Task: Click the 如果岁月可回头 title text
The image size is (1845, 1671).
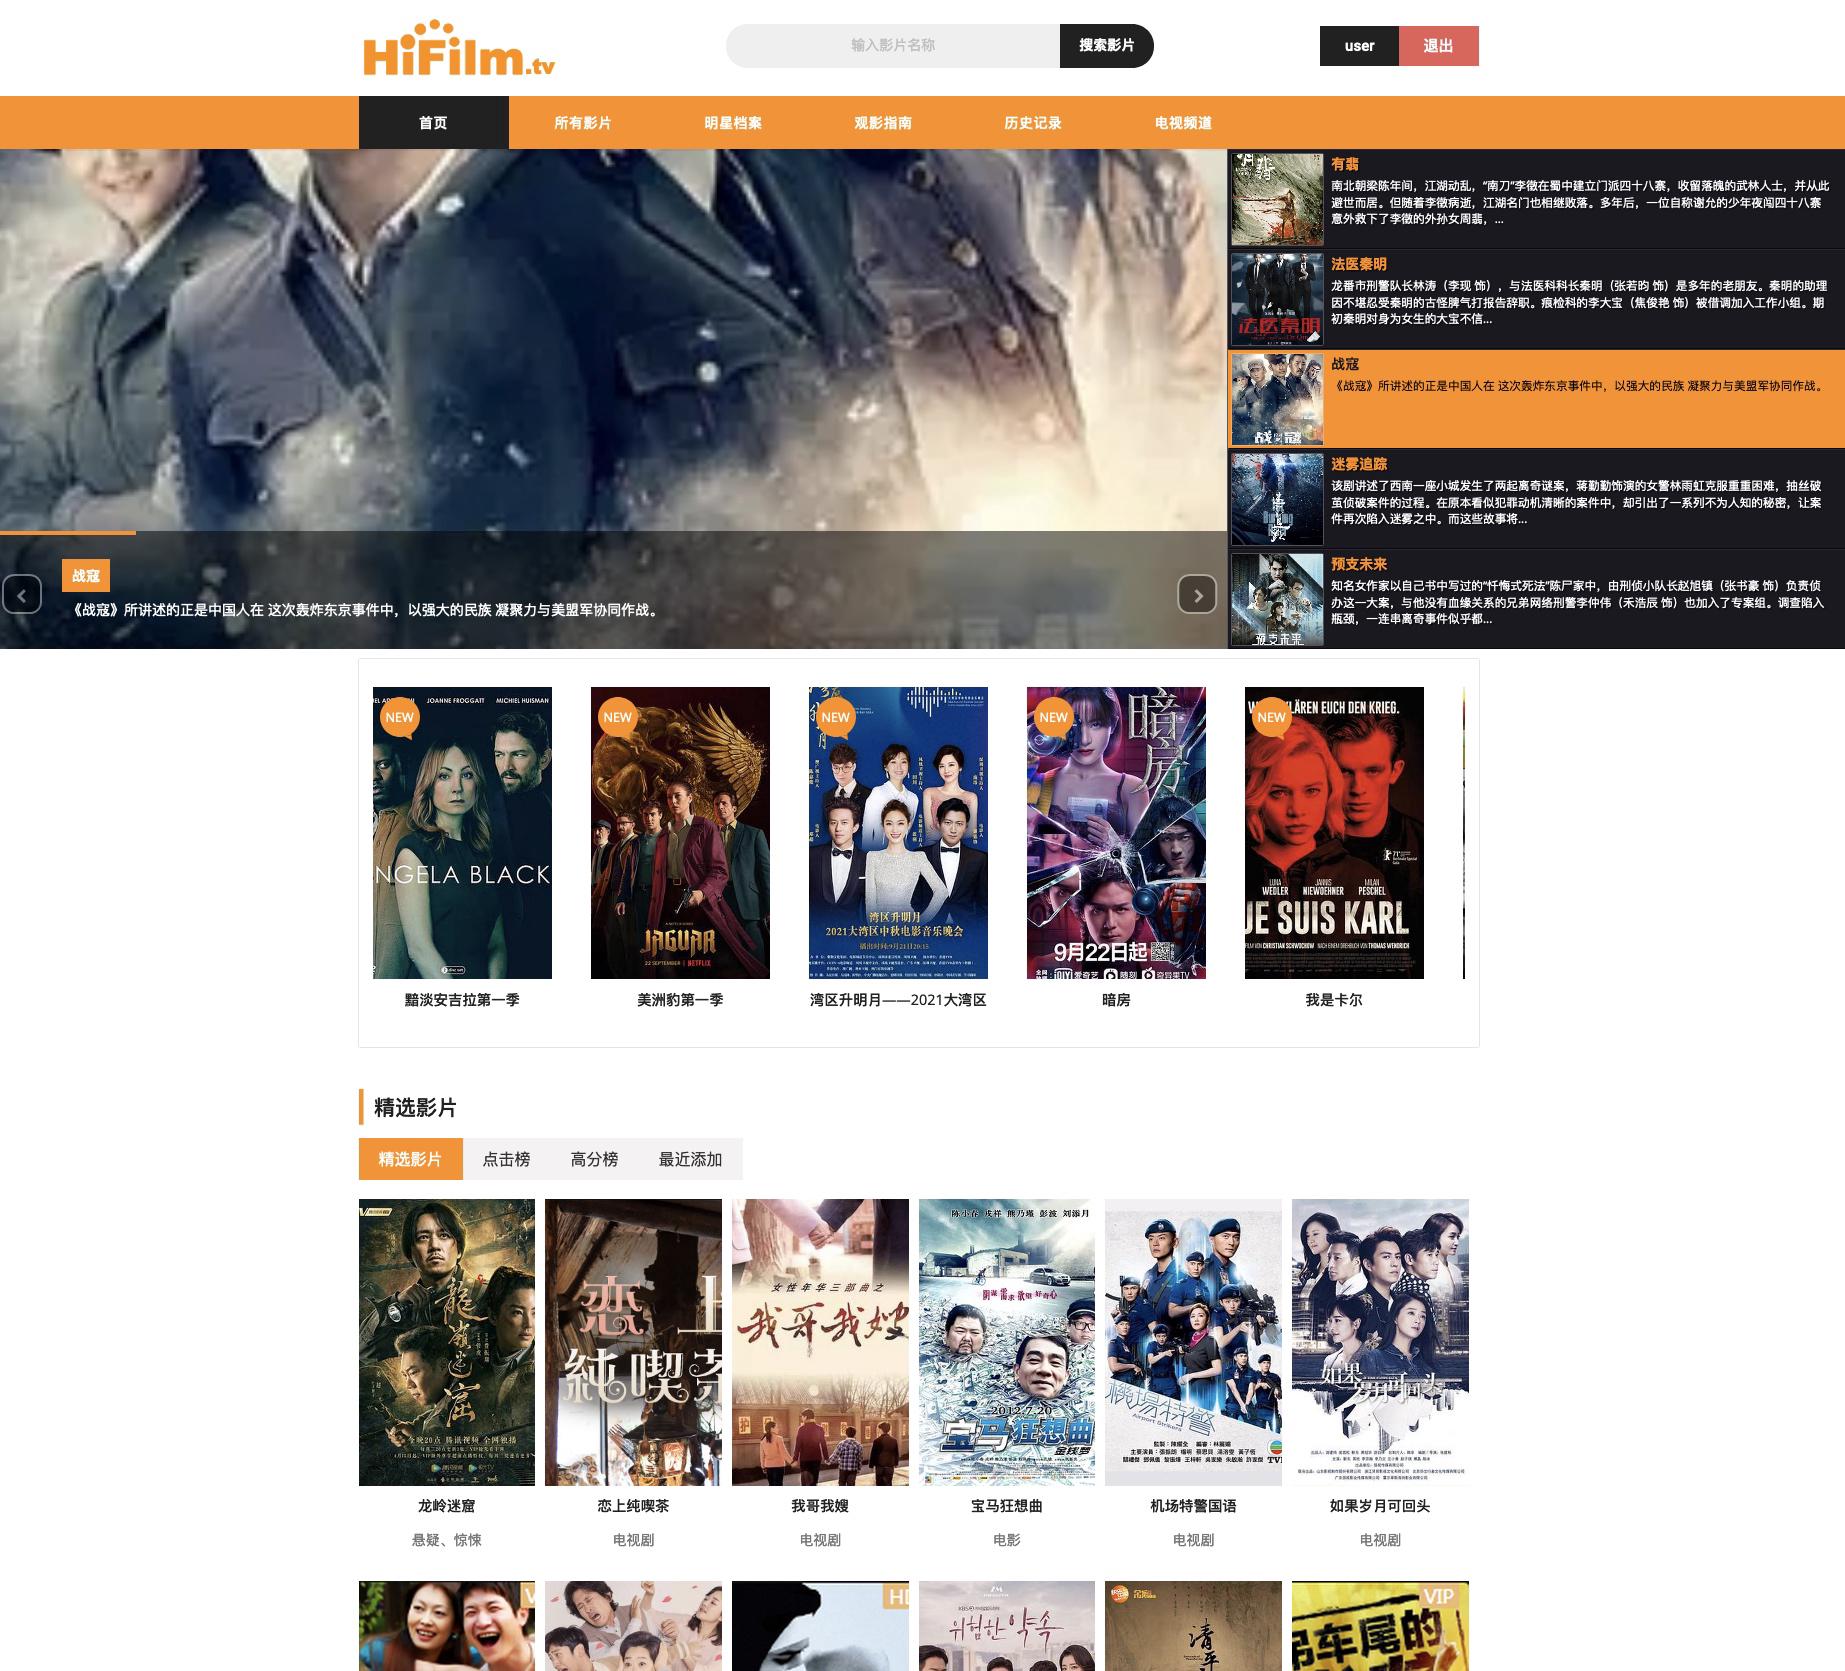Action: click(x=1380, y=1506)
